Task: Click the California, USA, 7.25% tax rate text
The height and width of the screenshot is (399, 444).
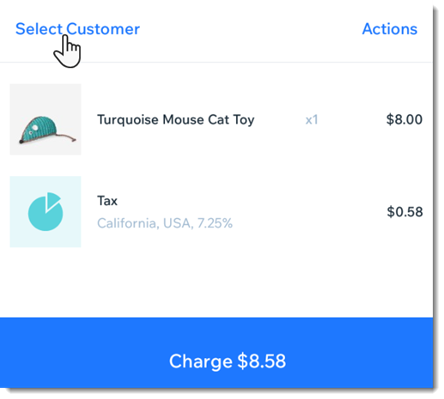Action: 165,223
